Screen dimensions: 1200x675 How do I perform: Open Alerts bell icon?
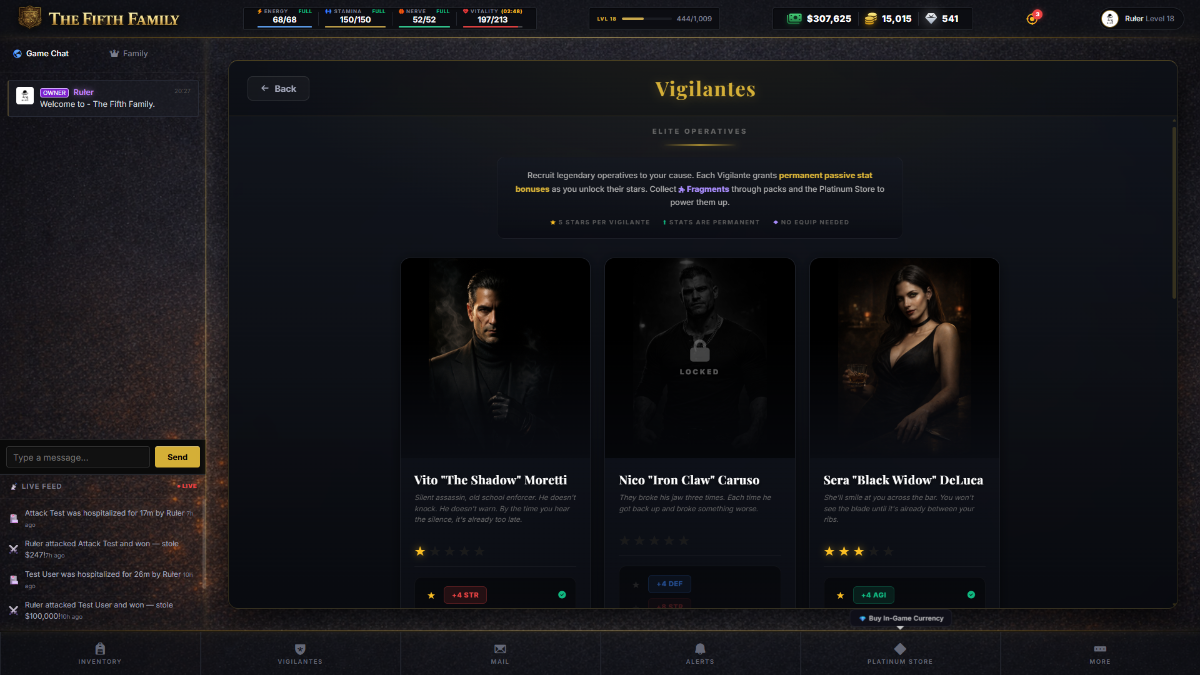[700, 650]
